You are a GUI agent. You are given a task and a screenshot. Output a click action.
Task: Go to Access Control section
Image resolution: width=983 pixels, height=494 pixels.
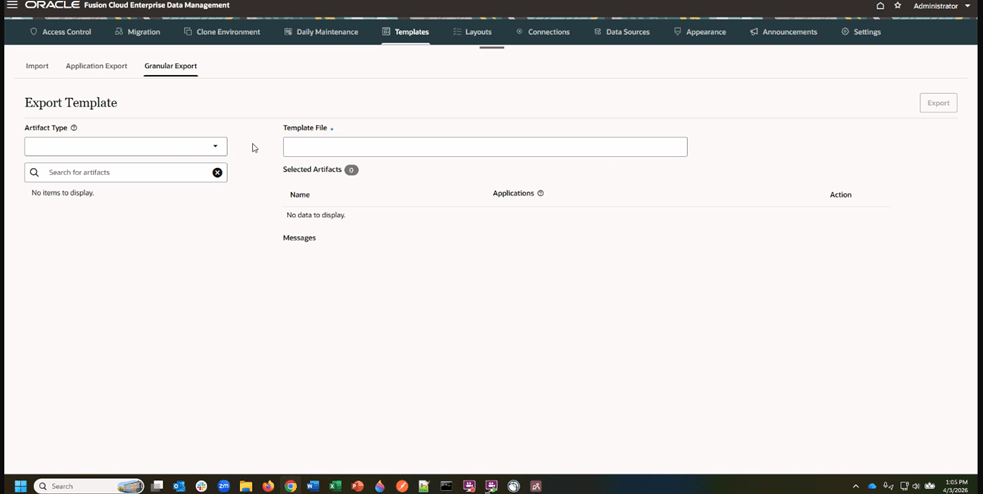pyautogui.click(x=60, y=32)
